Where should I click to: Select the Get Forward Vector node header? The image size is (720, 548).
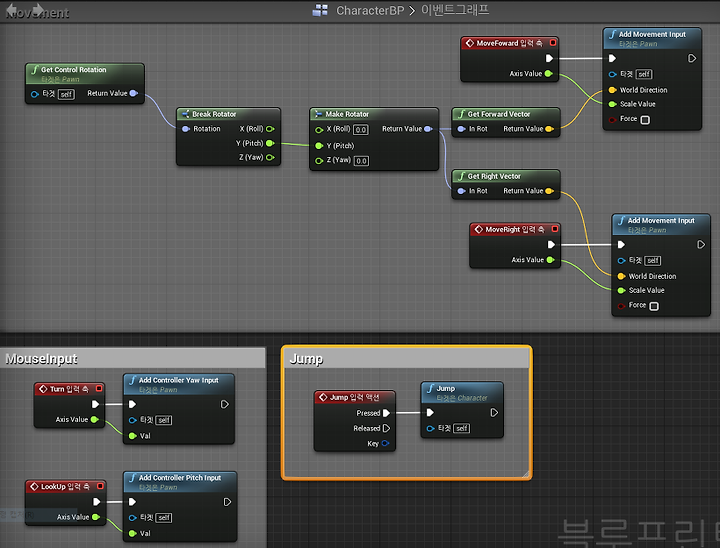506,114
